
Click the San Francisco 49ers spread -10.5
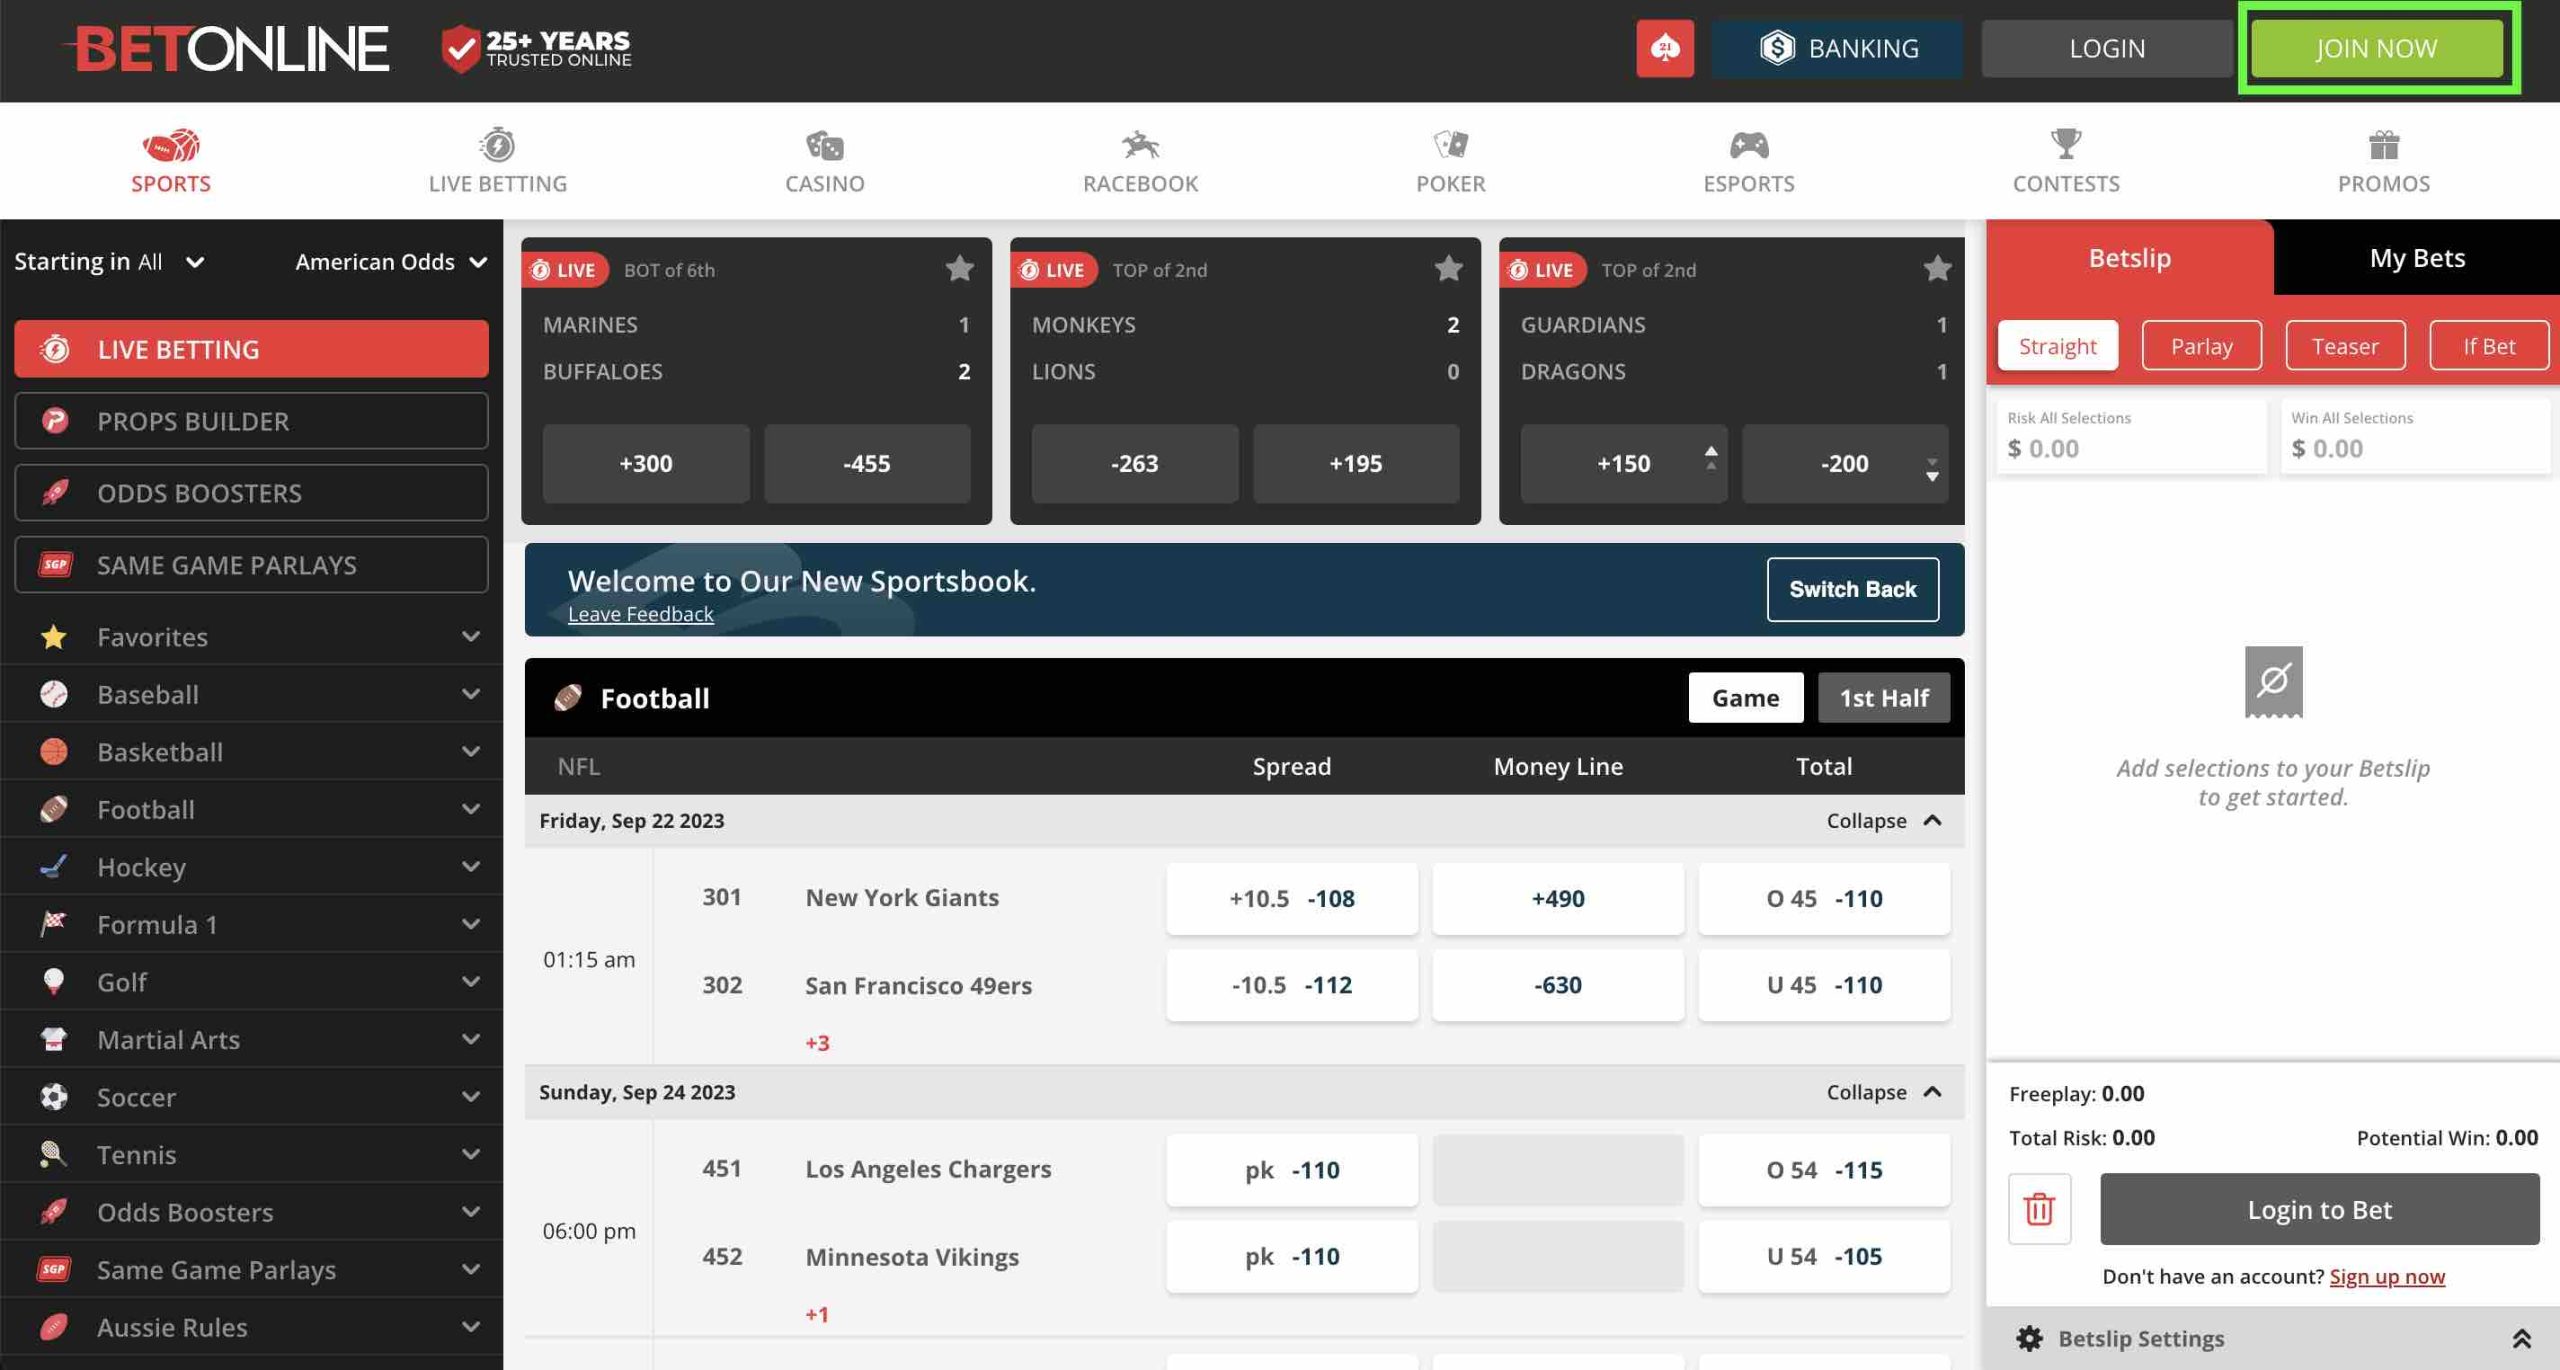click(x=1290, y=982)
